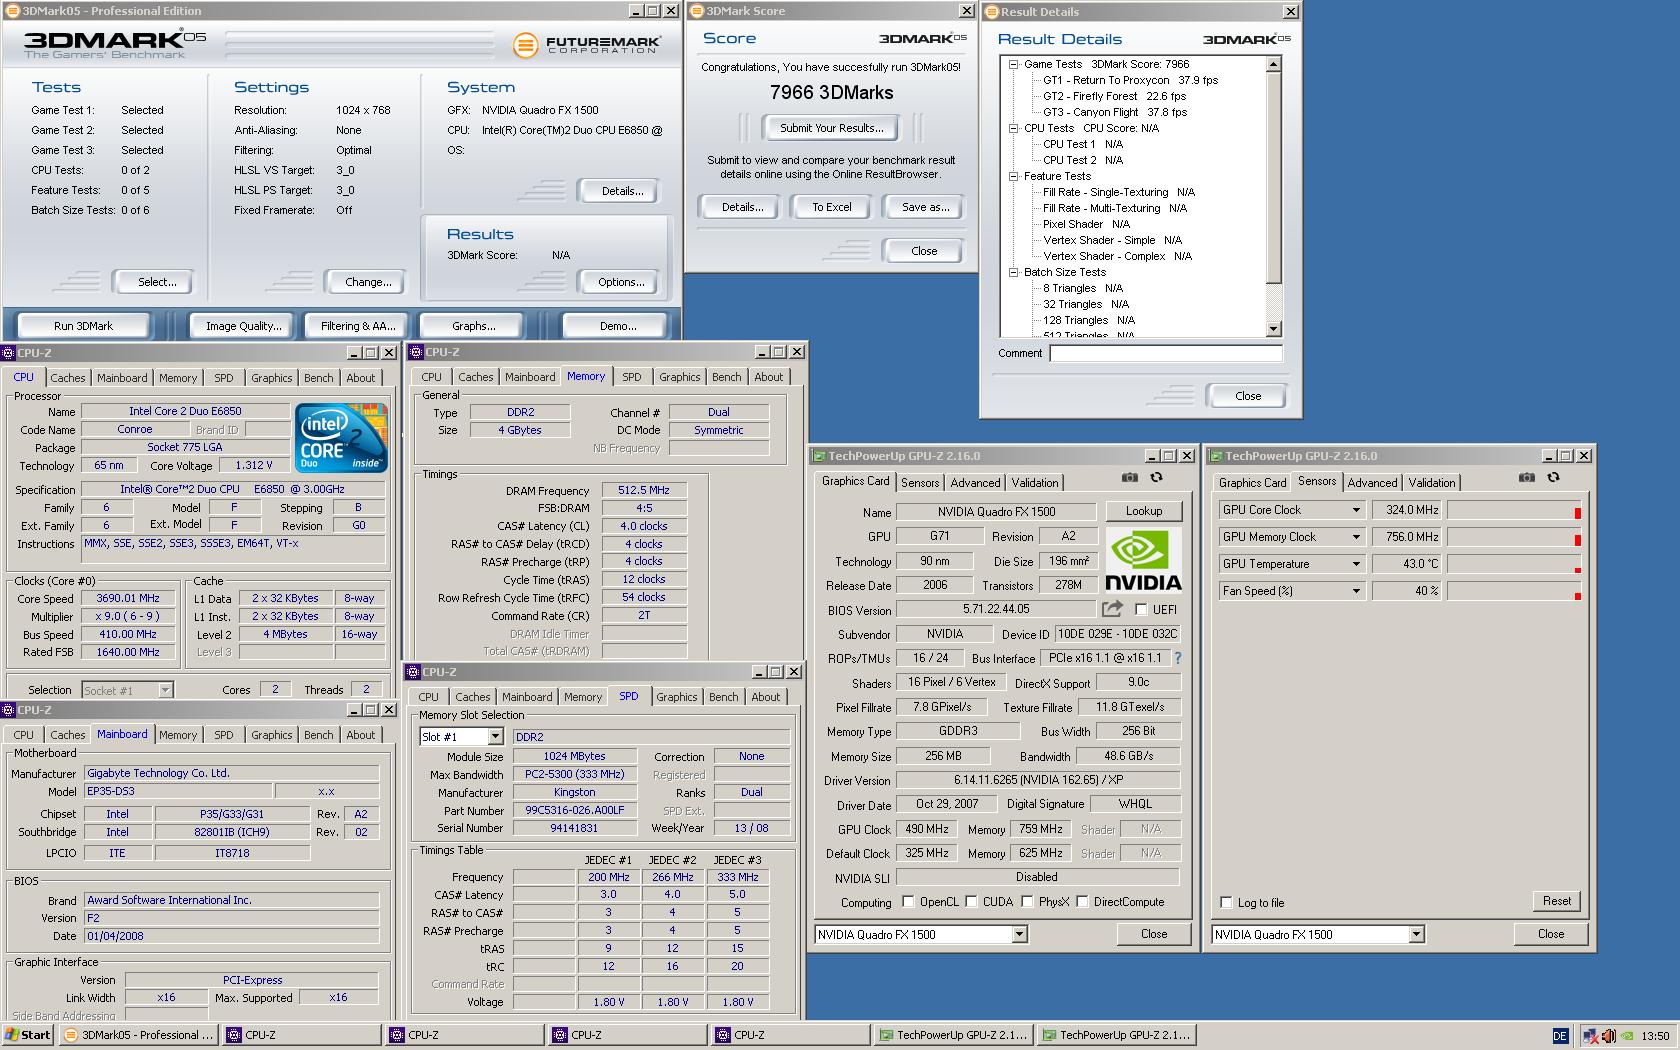Open GPU selector dropdown in Sensors window
The image size is (1680, 1050).
[1416, 934]
